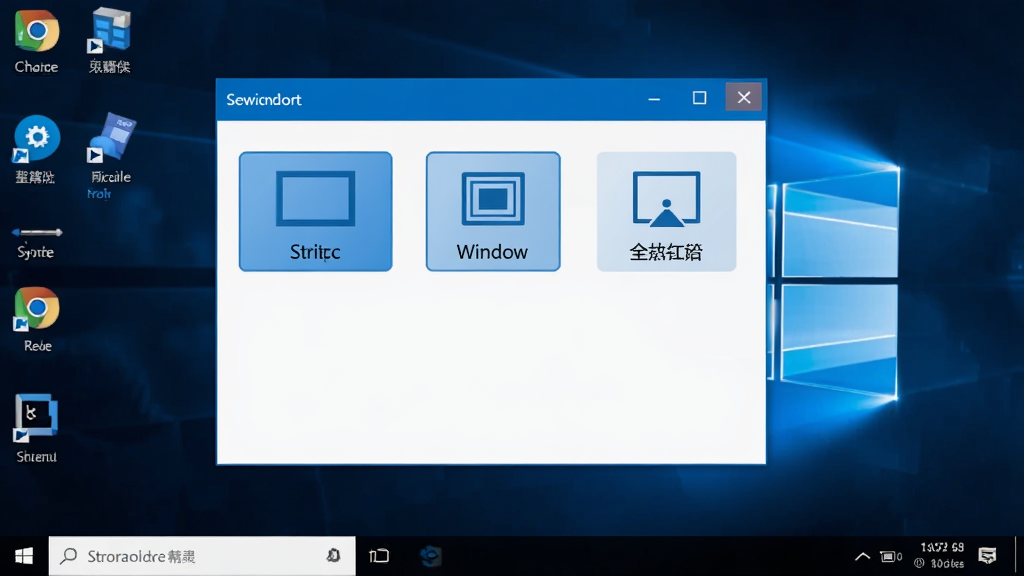Open the Chrome shortcut labeled "Rebe"
Image resolution: width=1024 pixels, height=576 pixels.
point(37,319)
